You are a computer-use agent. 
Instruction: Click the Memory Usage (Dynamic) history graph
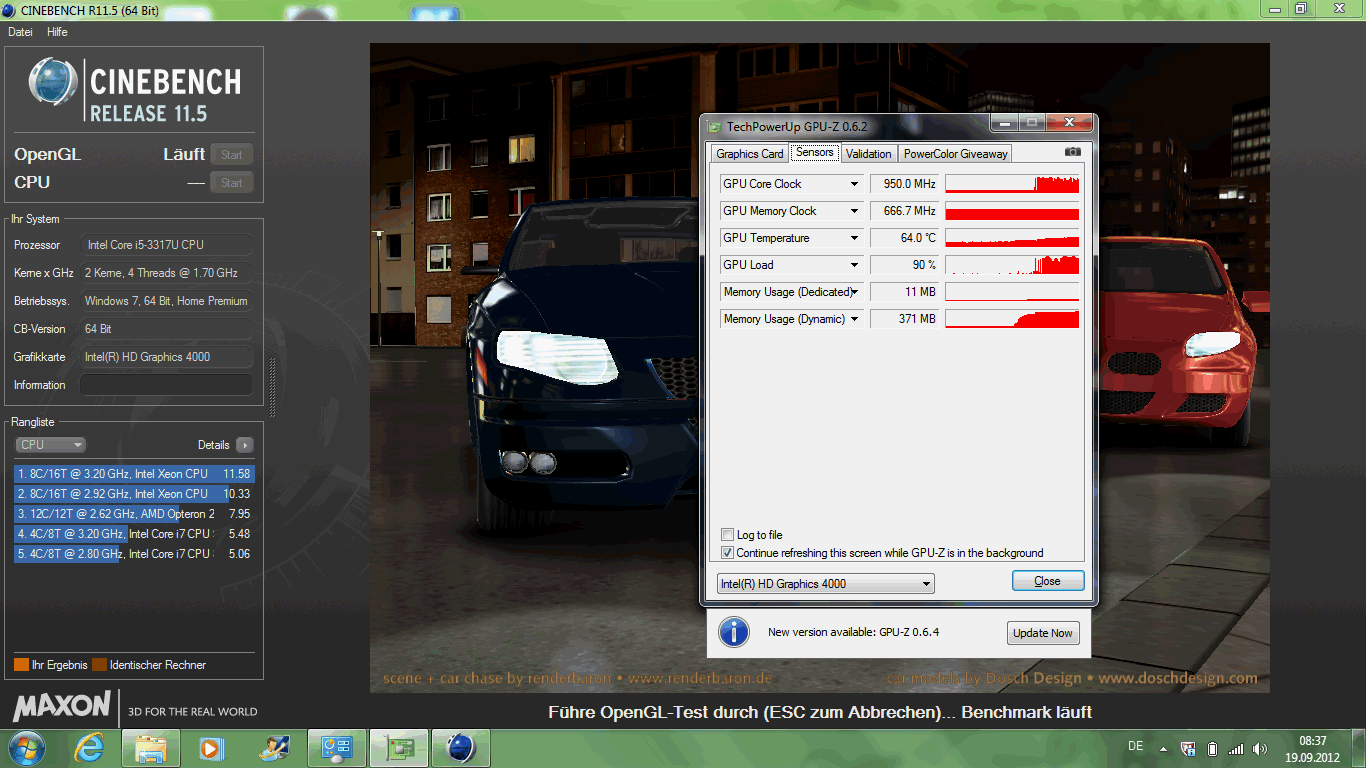[x=1012, y=319]
